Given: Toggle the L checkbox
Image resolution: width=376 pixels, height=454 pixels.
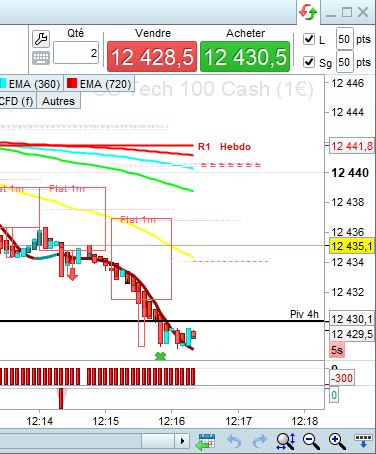Looking at the screenshot, I should point(309,39).
